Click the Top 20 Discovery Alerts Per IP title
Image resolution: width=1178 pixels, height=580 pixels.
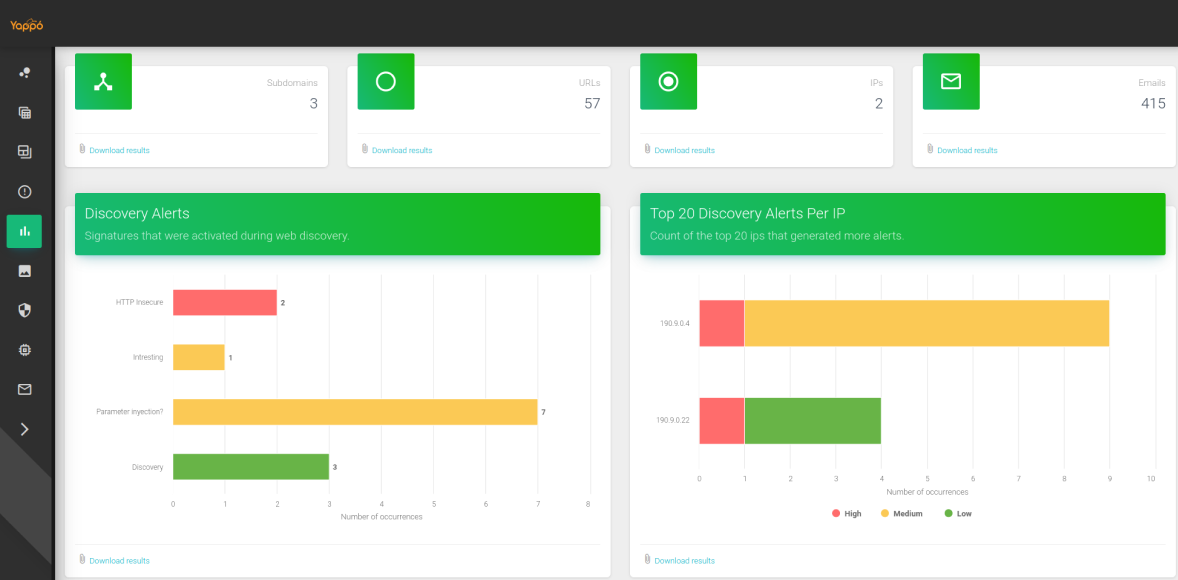coord(748,213)
